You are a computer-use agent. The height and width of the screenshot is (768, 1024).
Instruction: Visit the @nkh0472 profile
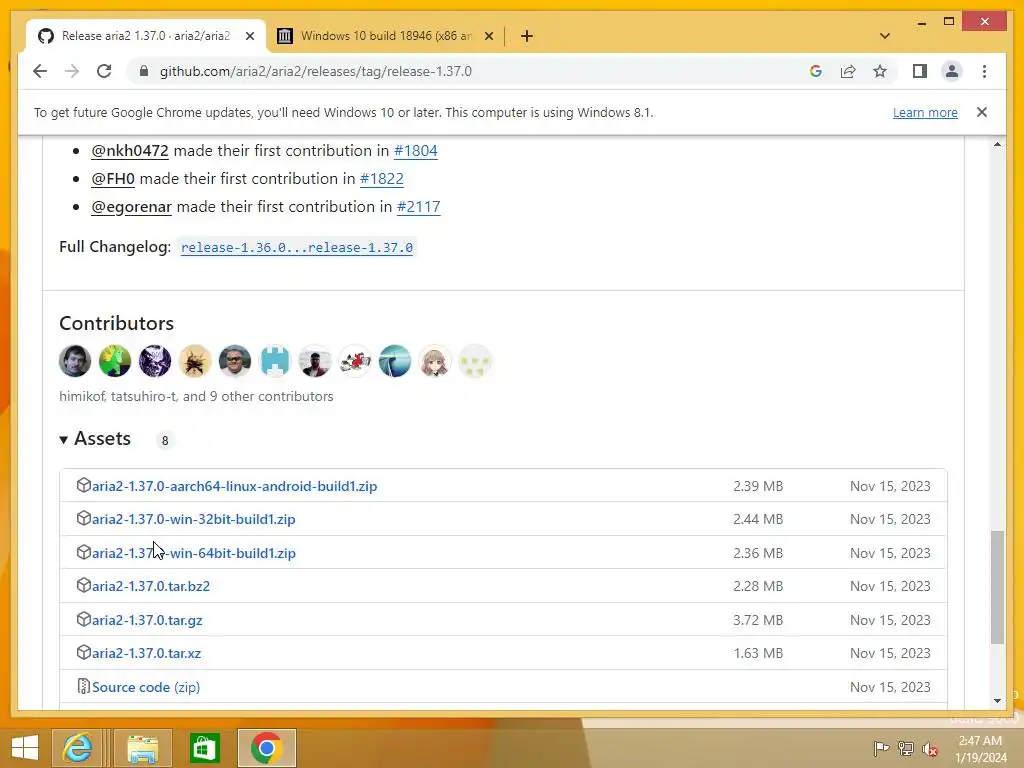coord(129,151)
